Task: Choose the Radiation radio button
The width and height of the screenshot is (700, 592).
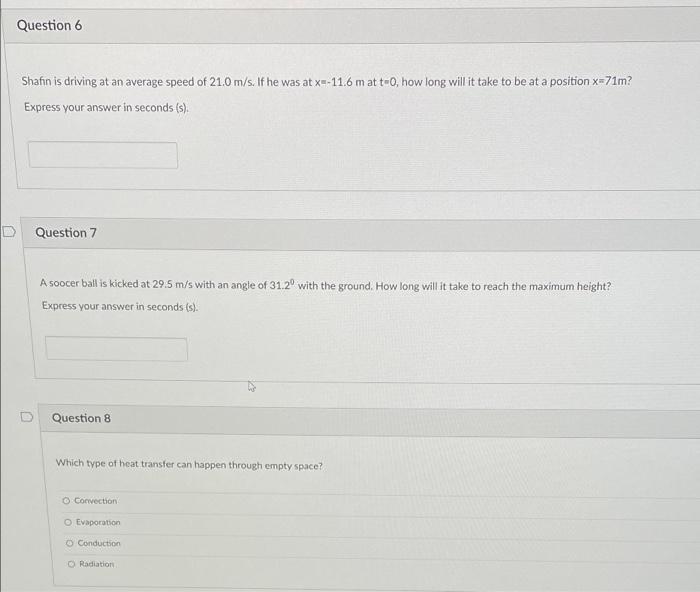Action: click(x=71, y=564)
